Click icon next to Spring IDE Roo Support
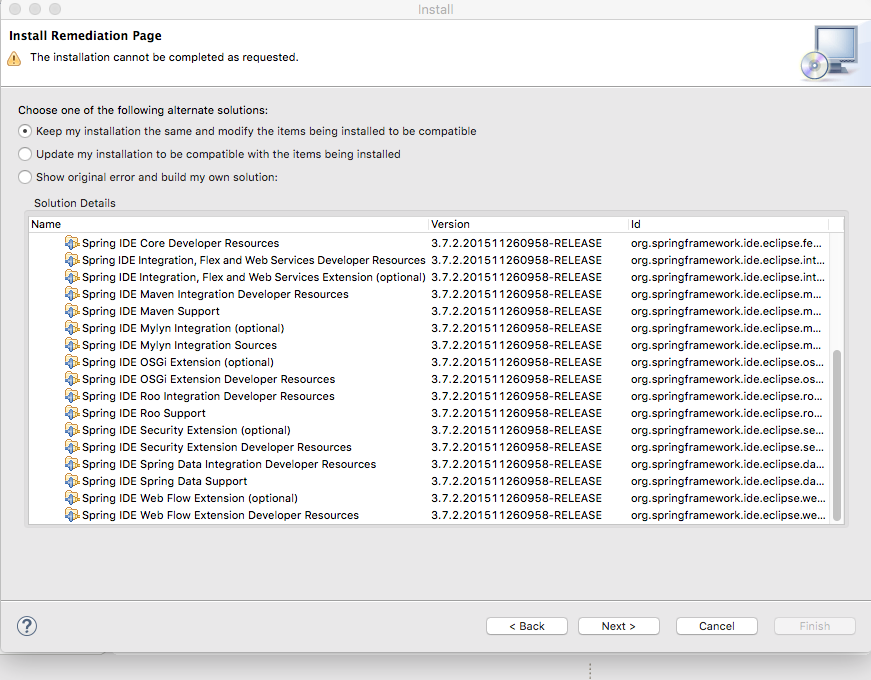This screenshot has height=680, width=871. click(72, 413)
